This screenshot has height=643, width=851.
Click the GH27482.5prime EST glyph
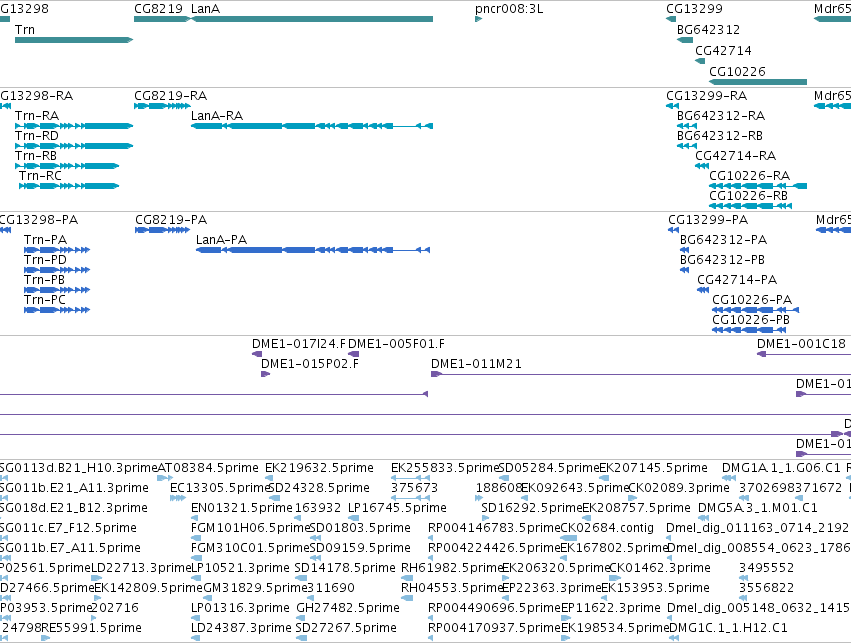301,618
